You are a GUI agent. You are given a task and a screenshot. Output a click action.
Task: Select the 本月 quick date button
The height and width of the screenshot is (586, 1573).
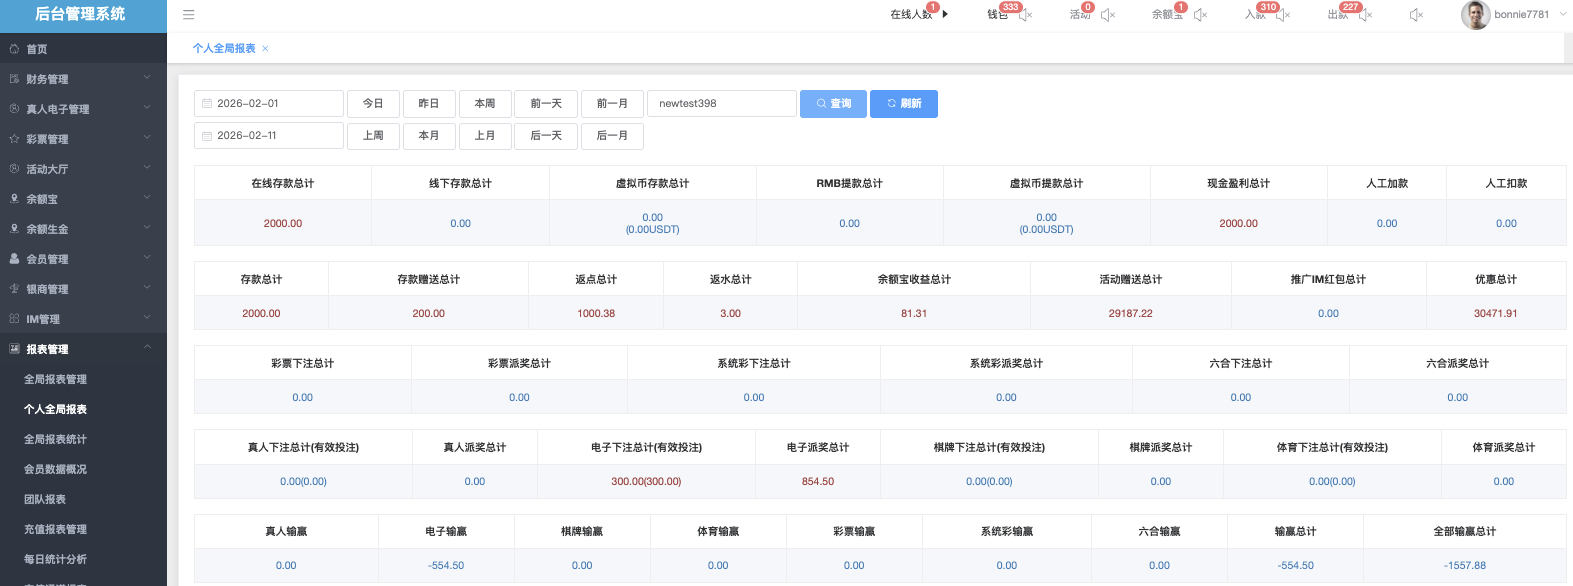coord(429,135)
